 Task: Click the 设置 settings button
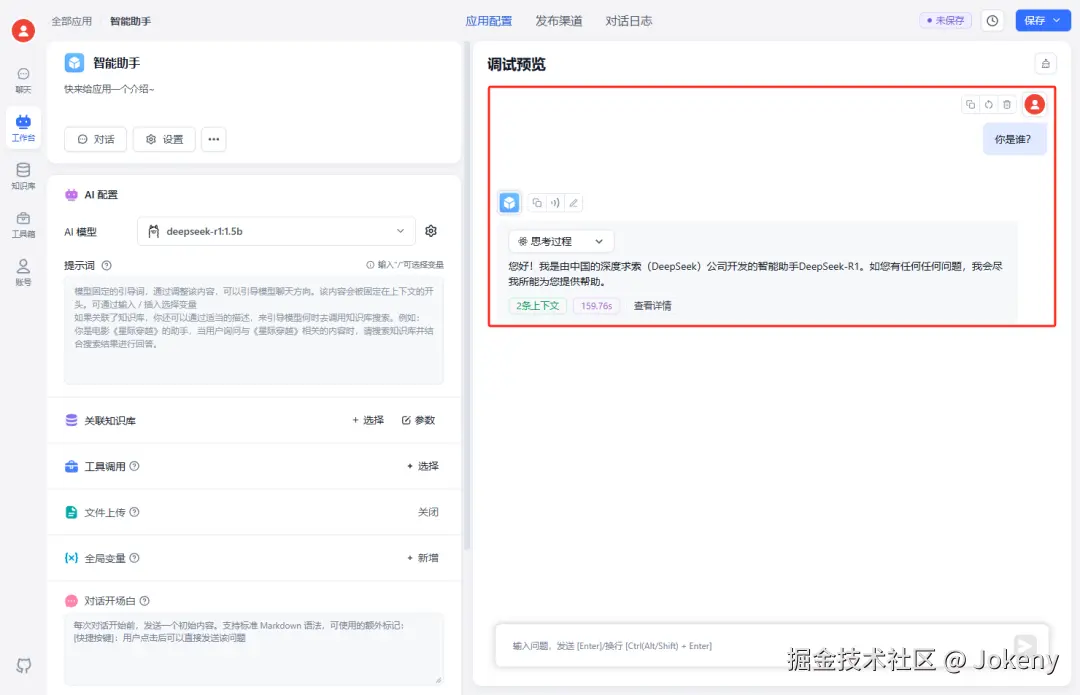point(164,139)
